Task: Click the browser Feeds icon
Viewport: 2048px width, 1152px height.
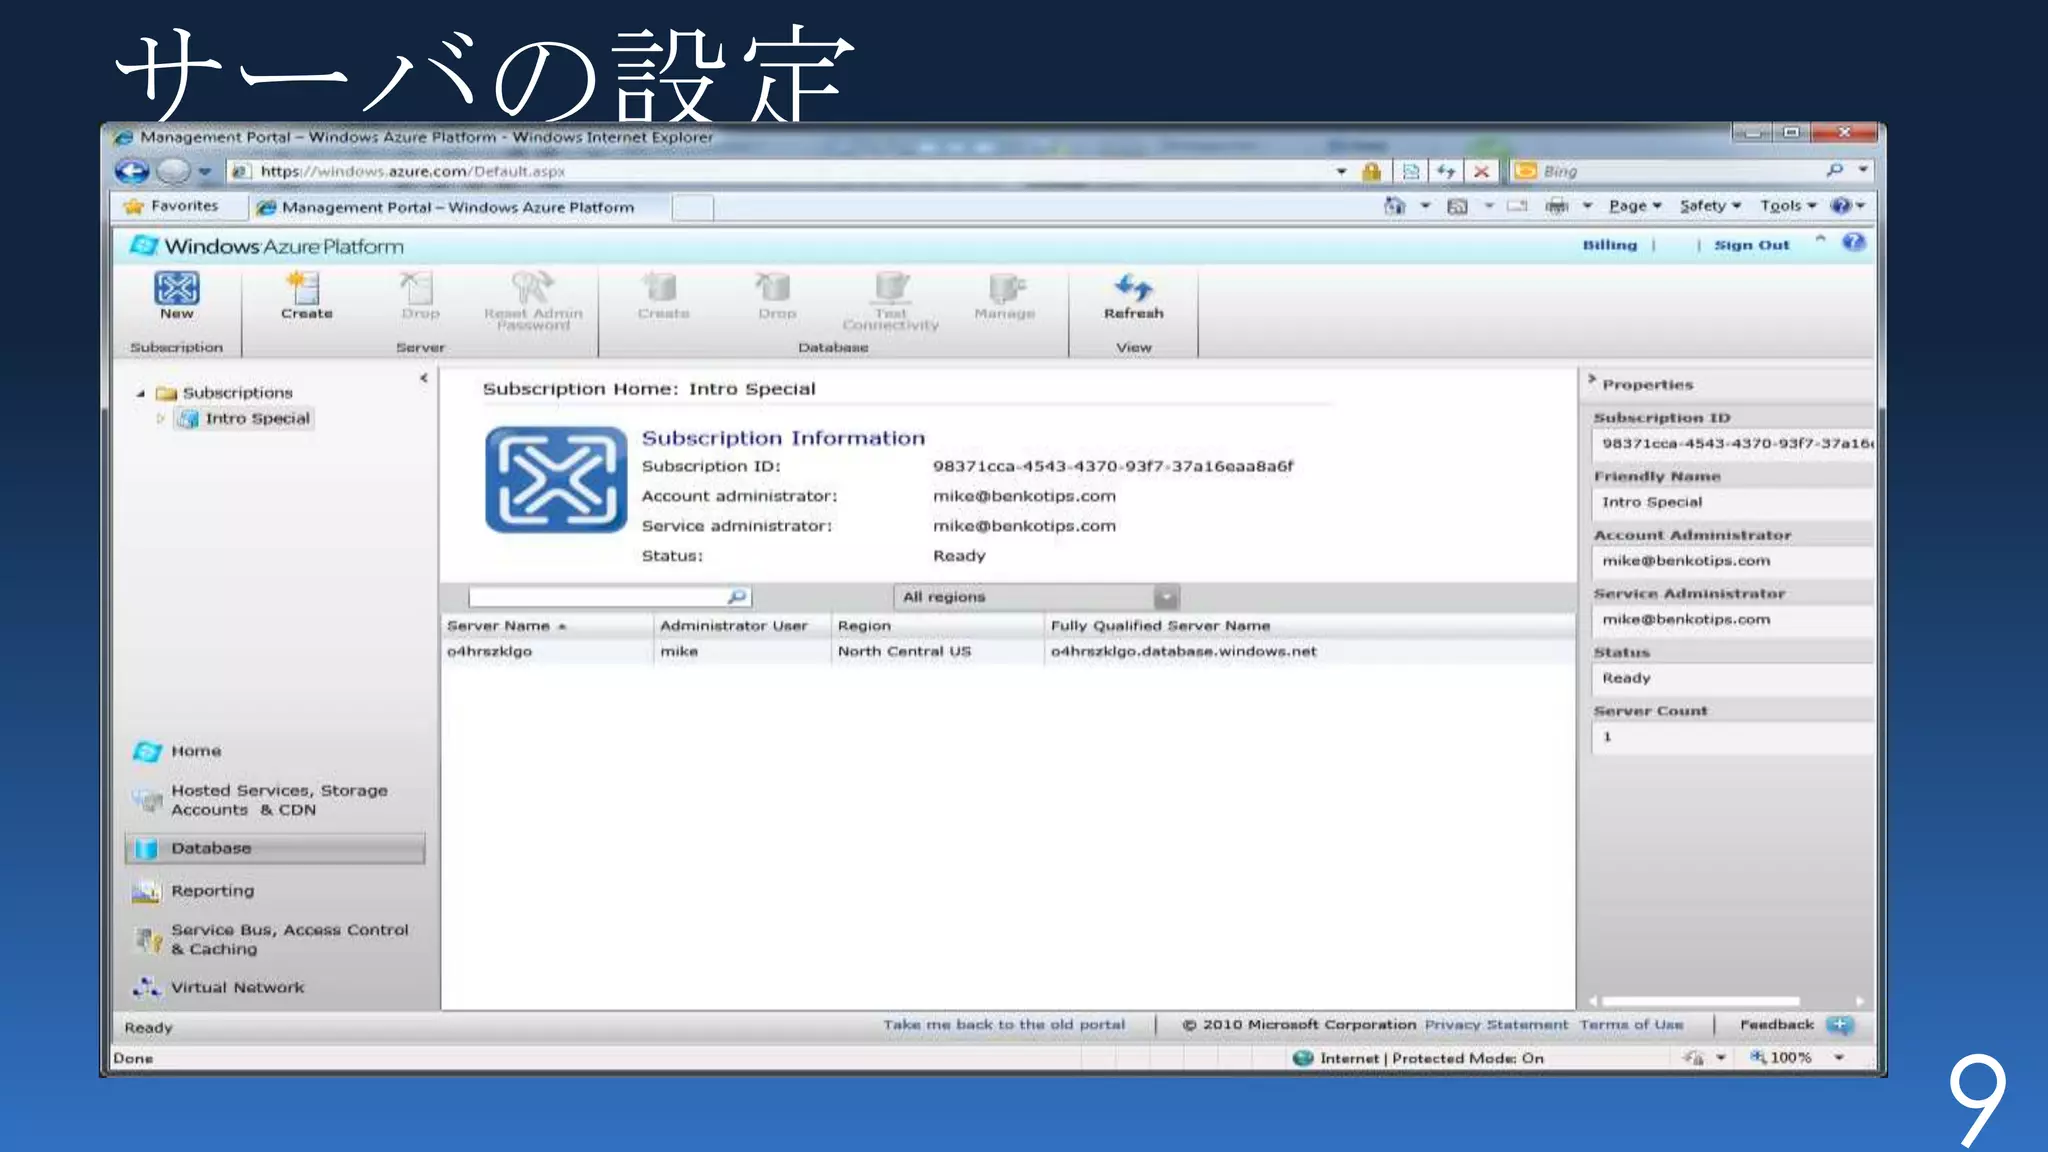Action: [1458, 206]
